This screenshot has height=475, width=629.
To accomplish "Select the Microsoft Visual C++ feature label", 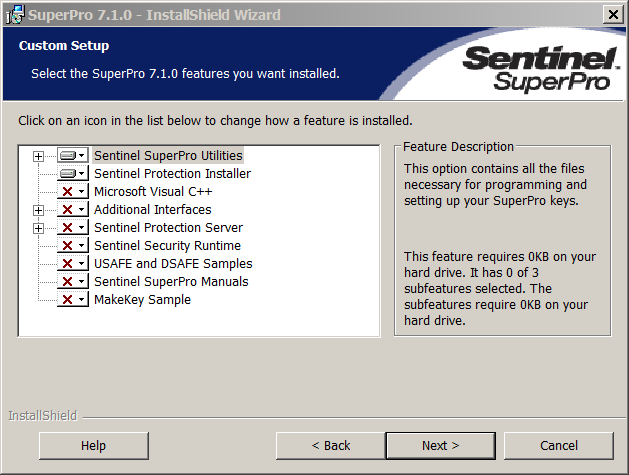I will point(153,192).
